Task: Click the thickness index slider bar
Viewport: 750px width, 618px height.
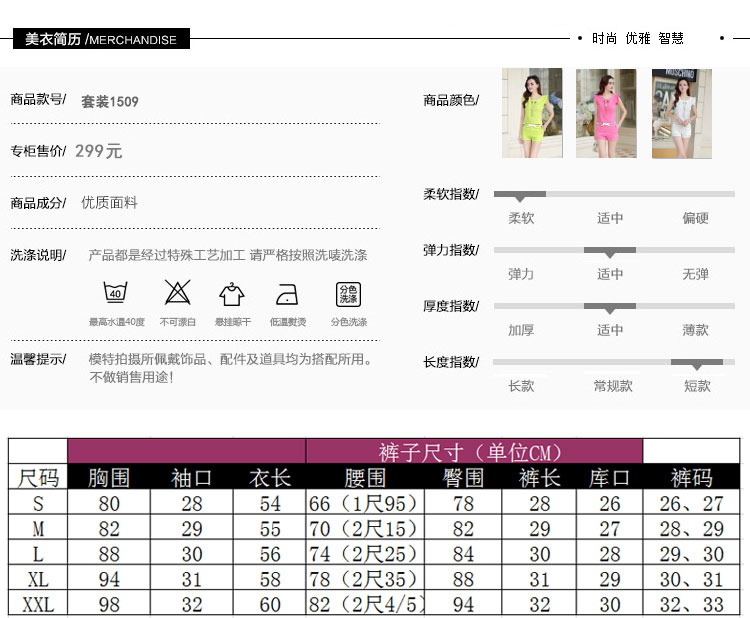Action: [614, 306]
